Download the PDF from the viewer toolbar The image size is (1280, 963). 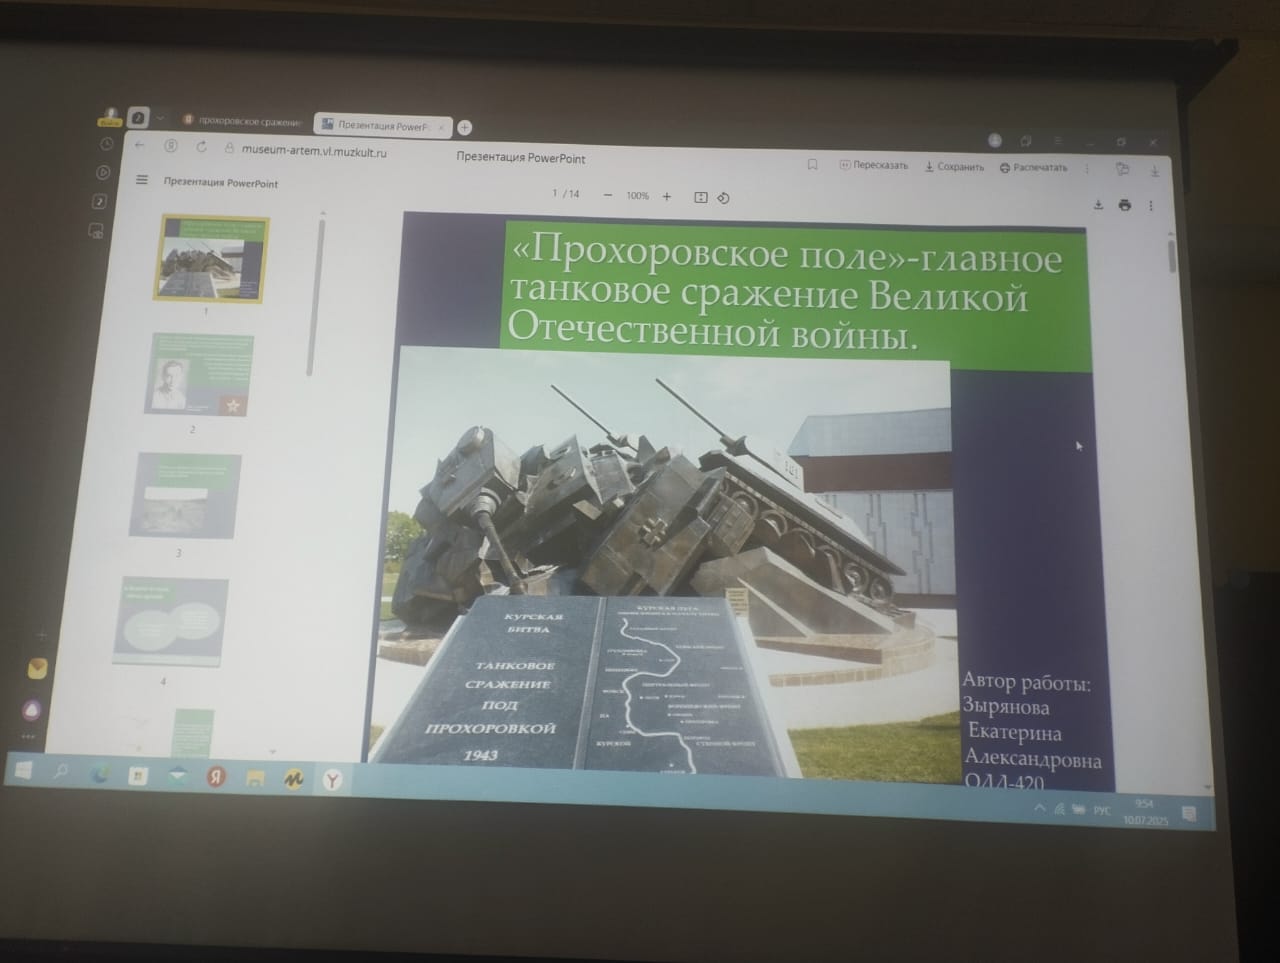pos(1098,205)
